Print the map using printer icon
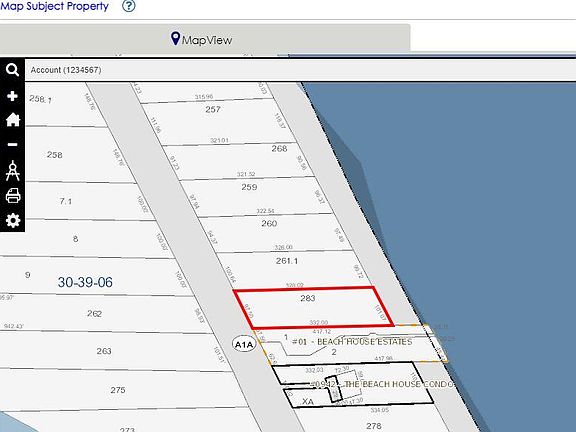 point(13,196)
